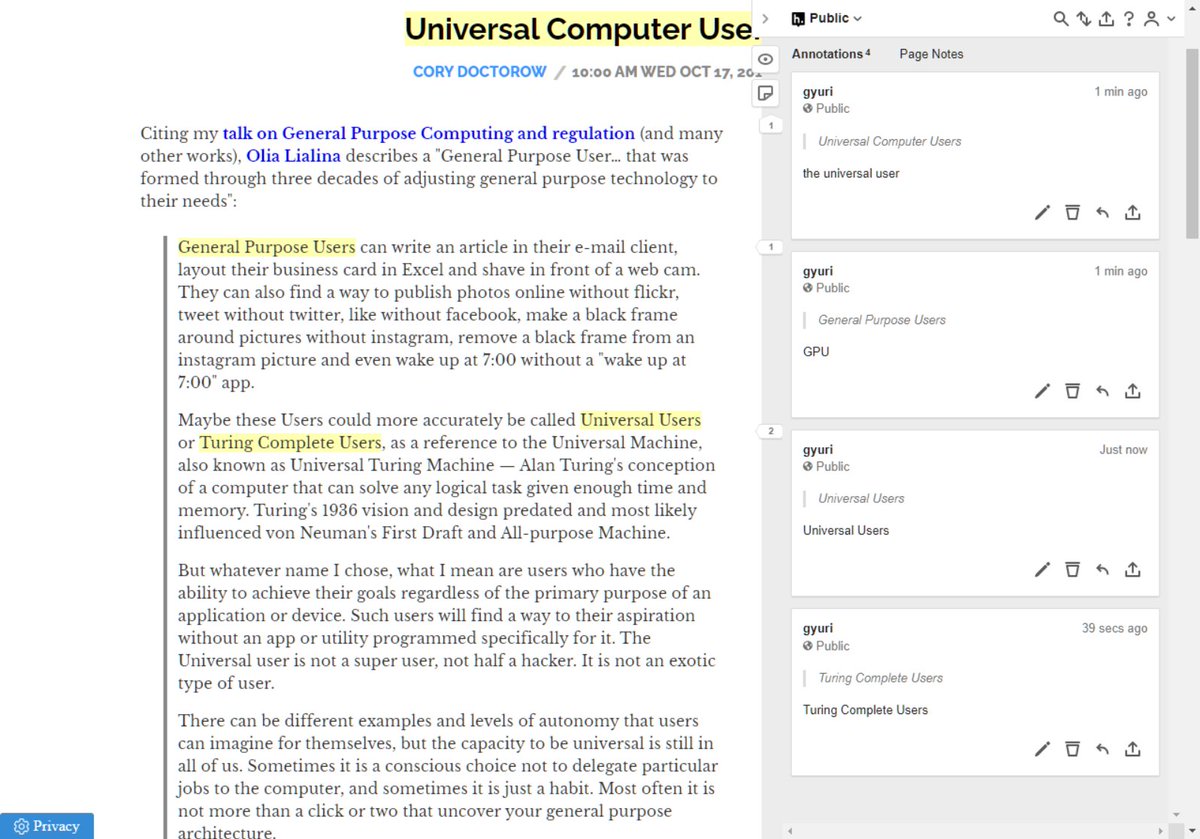Screen dimensions: 1200x839
Task: Expand the Public group dropdown
Action: [826, 18]
